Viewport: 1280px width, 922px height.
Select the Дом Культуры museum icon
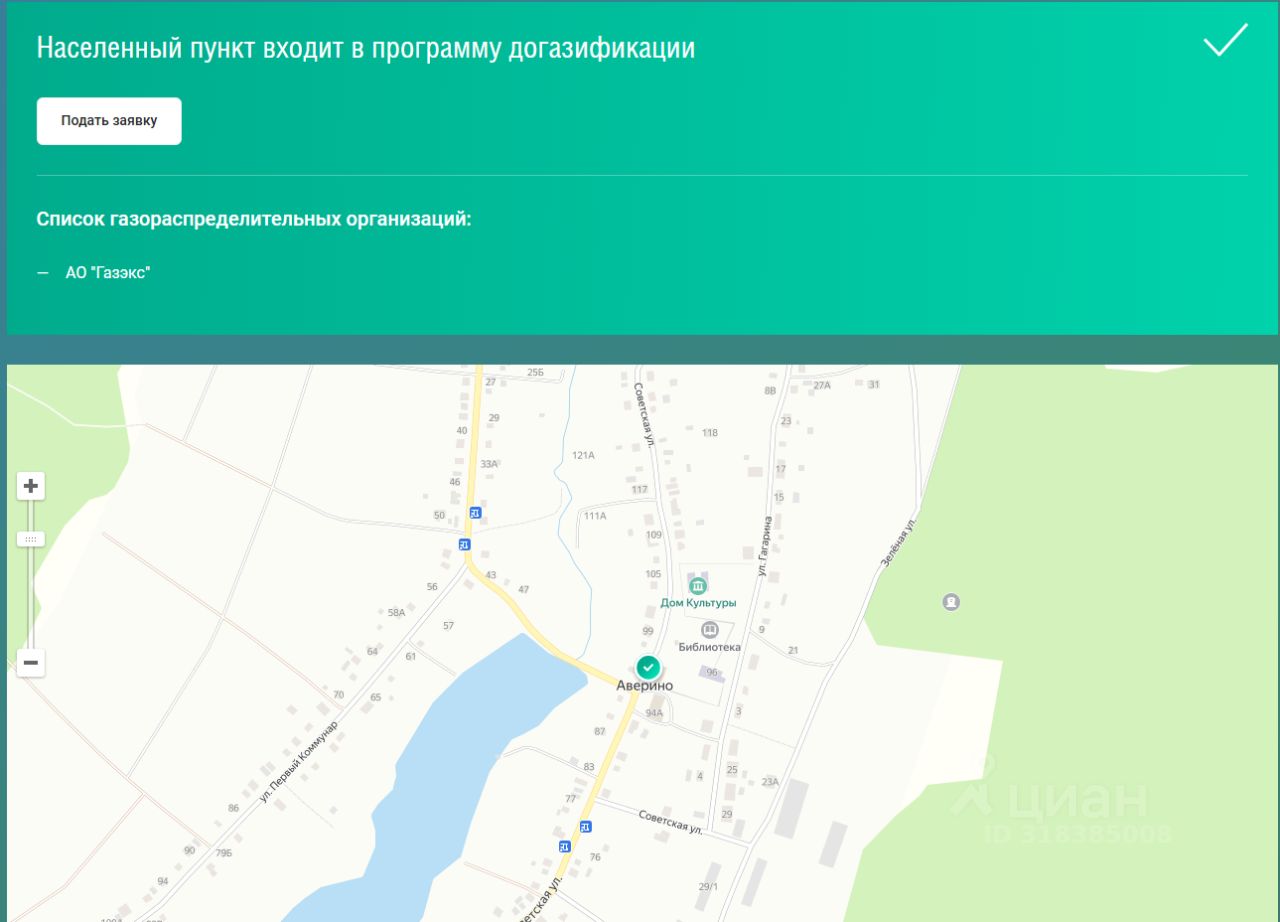(x=698, y=584)
